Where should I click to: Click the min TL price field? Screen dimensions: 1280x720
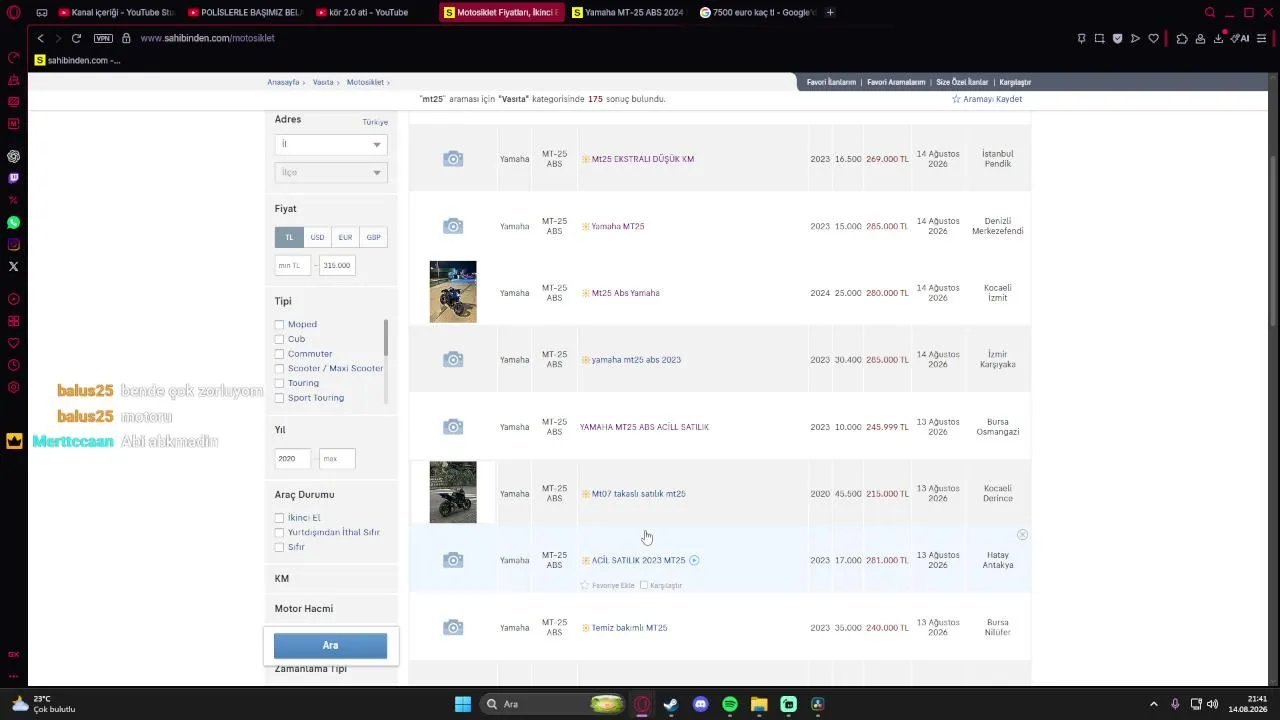click(293, 265)
